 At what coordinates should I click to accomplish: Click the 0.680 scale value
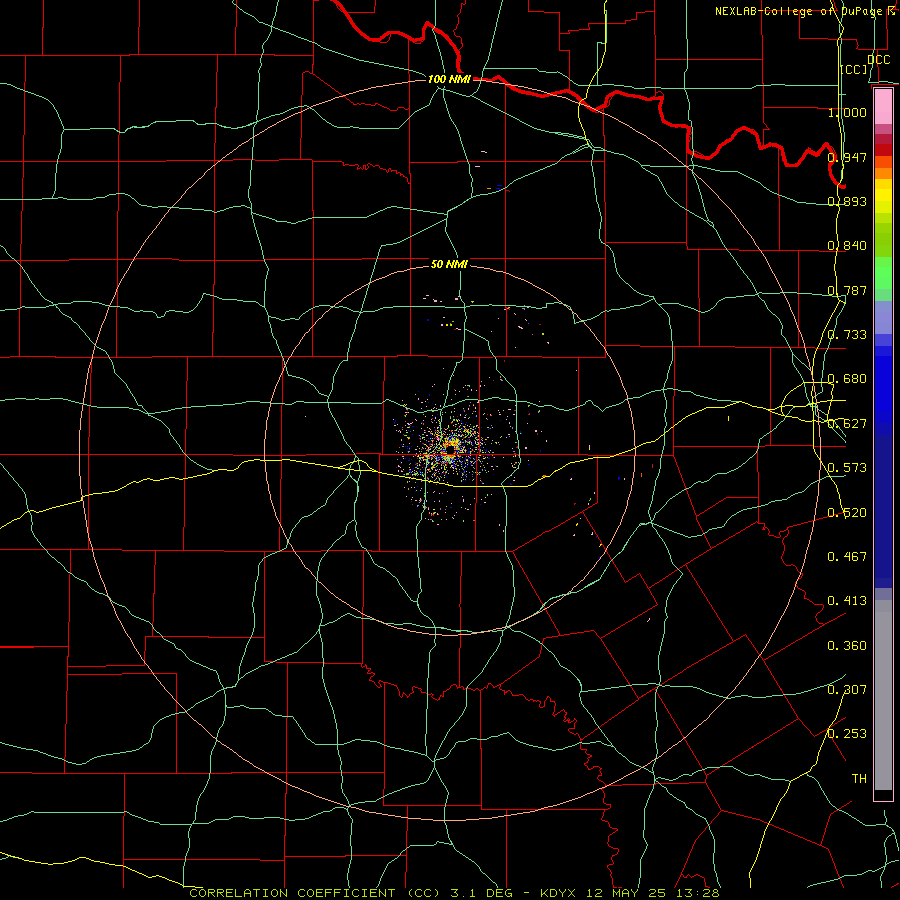click(x=847, y=379)
